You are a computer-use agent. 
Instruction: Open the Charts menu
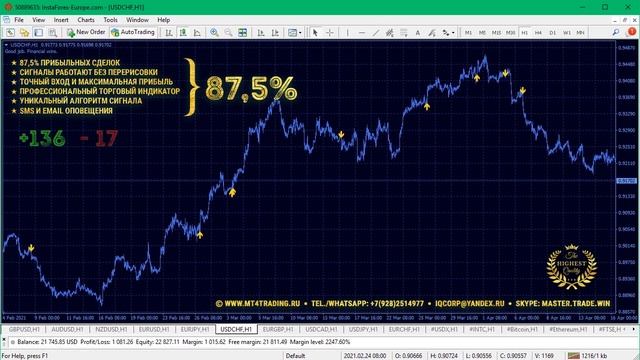[x=86, y=20]
